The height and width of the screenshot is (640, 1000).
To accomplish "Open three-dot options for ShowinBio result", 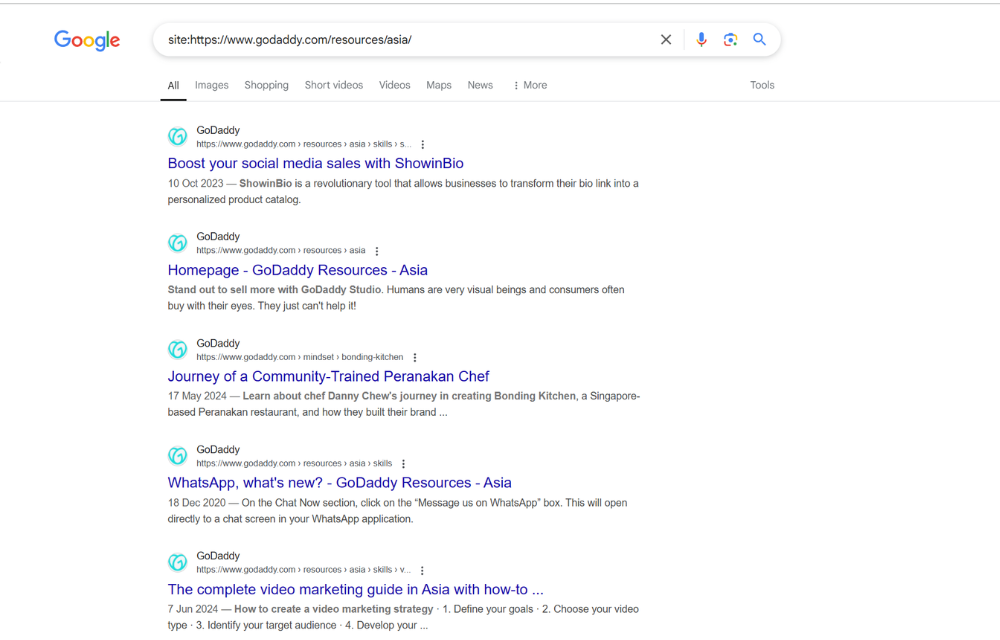I will tap(423, 145).
